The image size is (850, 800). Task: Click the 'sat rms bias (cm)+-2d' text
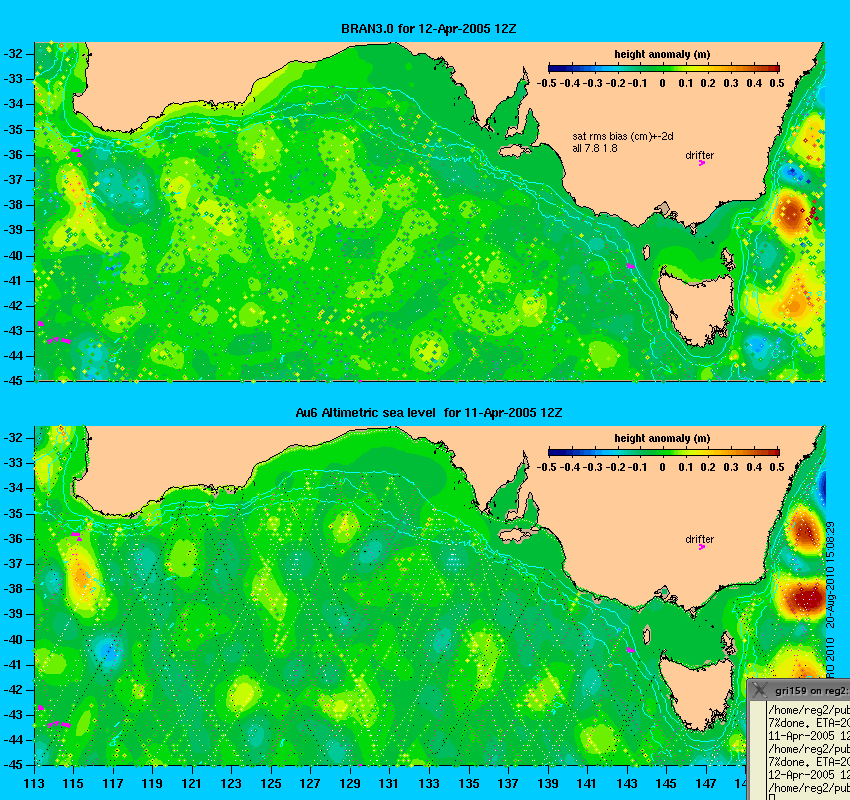click(623, 137)
